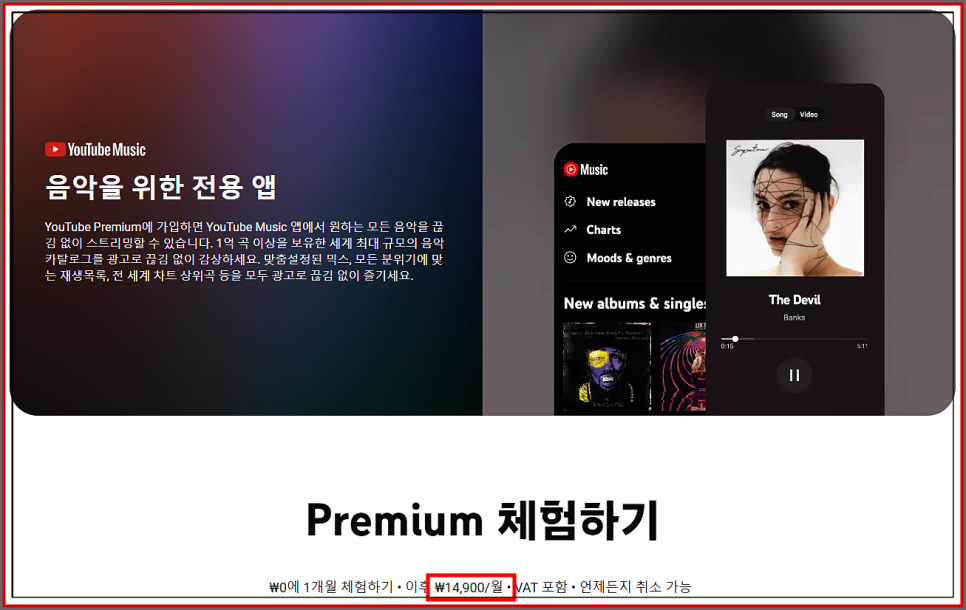
Task: Click the elapsed time 0:15 label
Action: [727, 346]
